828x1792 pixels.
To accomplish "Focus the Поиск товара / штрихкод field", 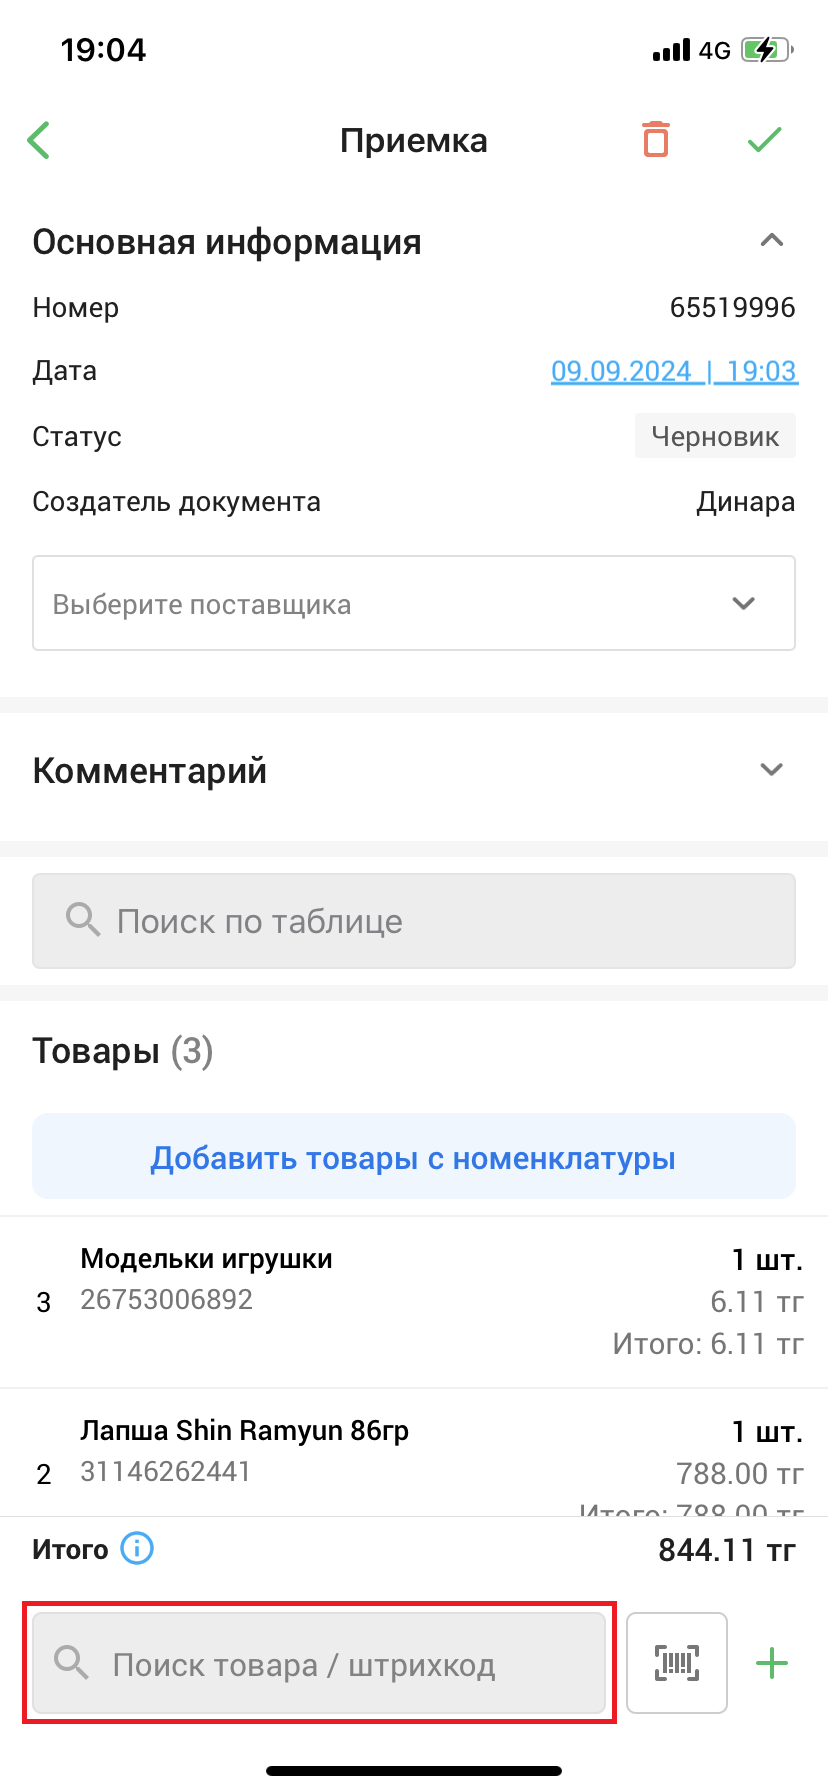I will point(319,1664).
